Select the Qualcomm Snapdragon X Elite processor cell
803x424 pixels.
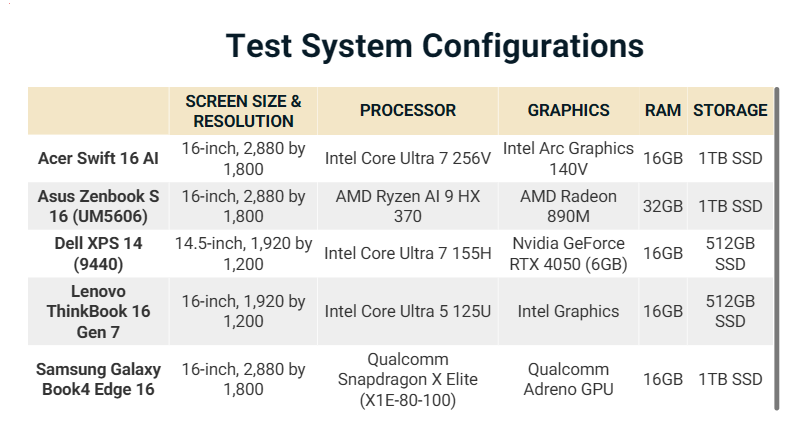408,379
